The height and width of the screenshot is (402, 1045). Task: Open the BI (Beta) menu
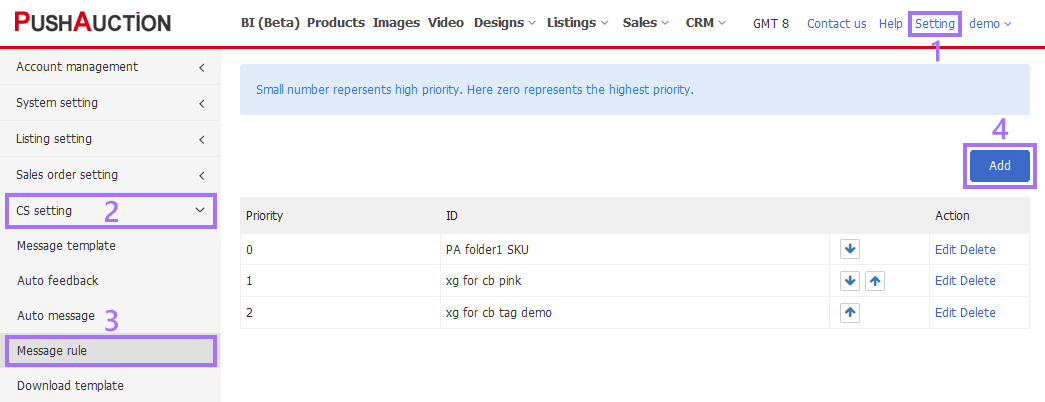click(x=270, y=23)
